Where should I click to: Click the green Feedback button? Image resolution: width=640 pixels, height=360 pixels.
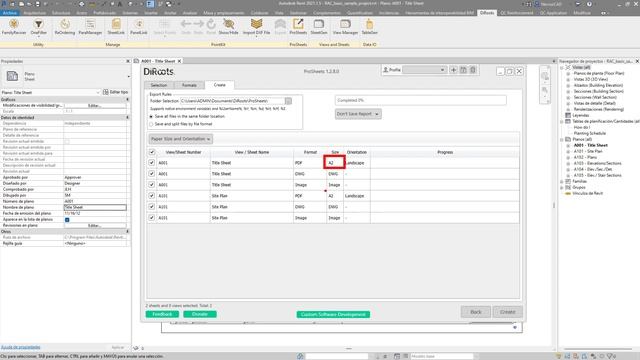pos(162,314)
